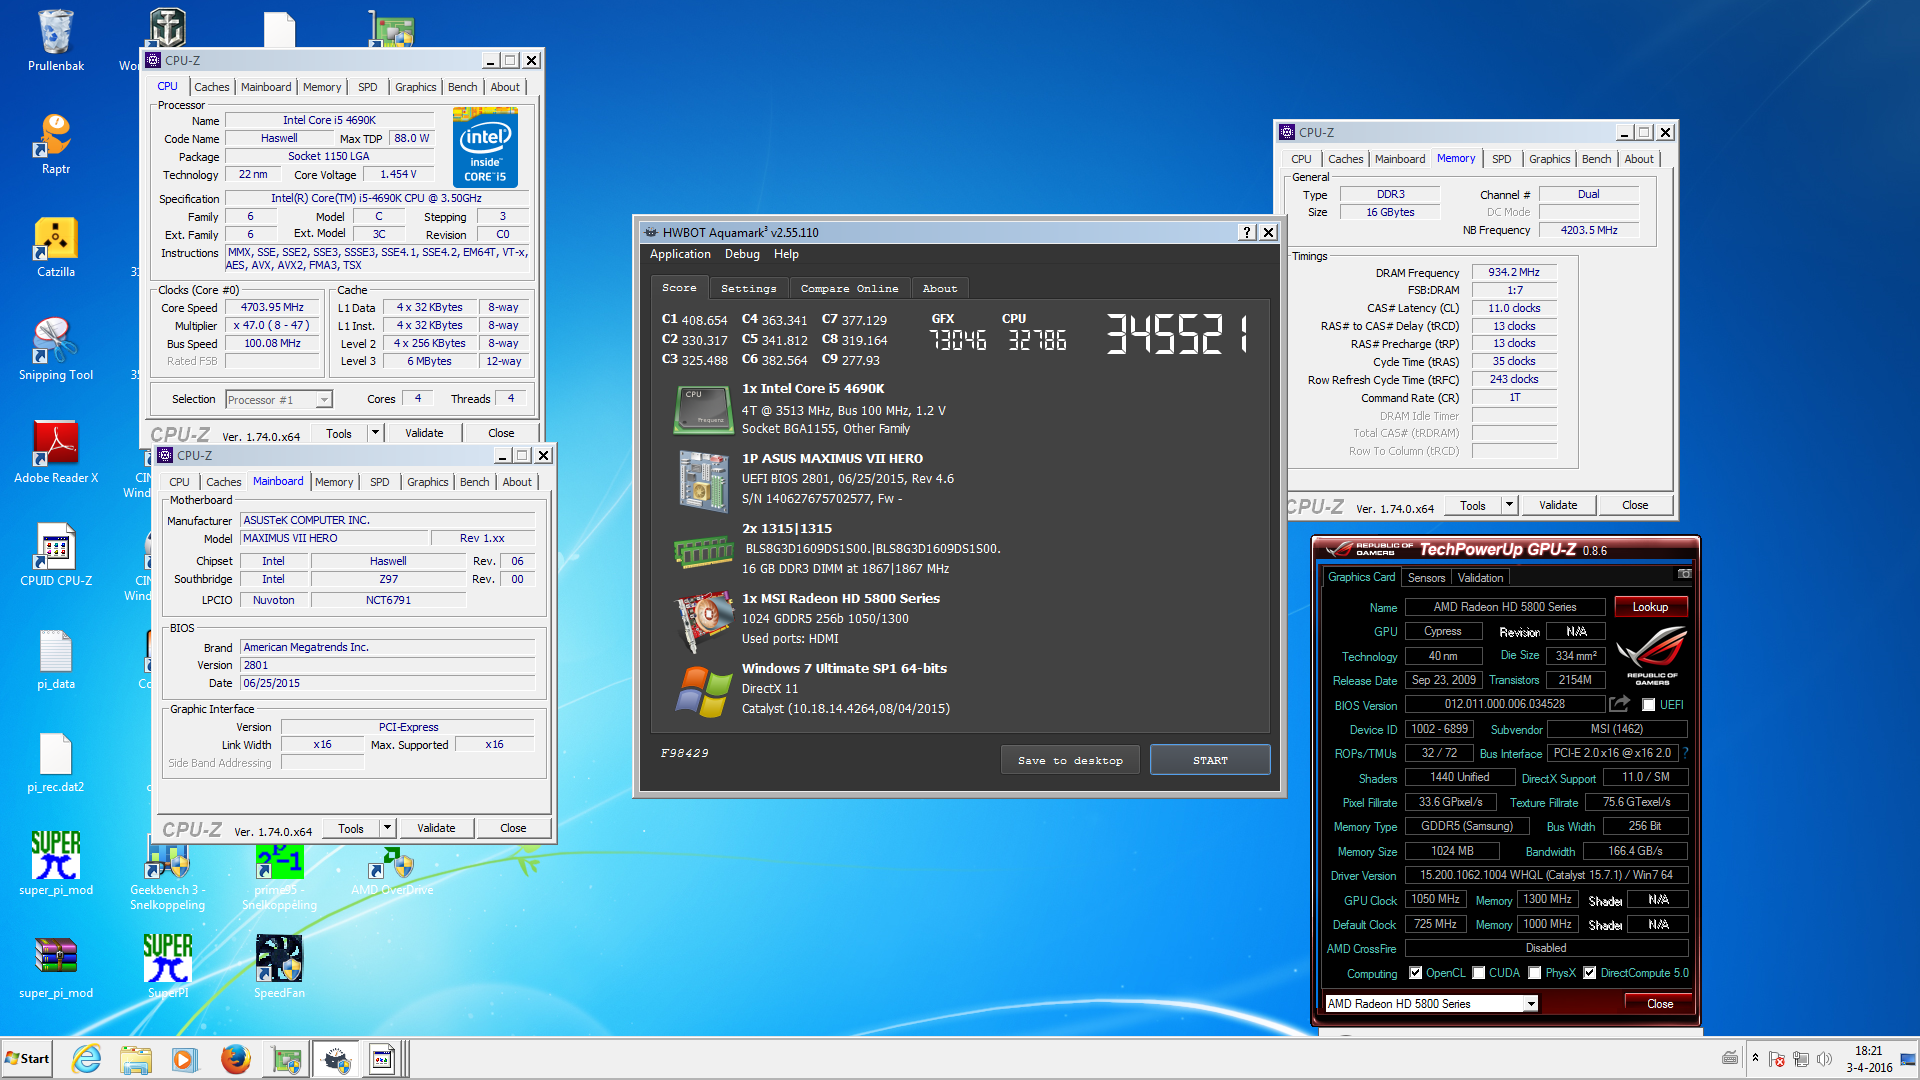Click the volume speaker tray icon
The width and height of the screenshot is (1920, 1080).
click(1824, 1059)
